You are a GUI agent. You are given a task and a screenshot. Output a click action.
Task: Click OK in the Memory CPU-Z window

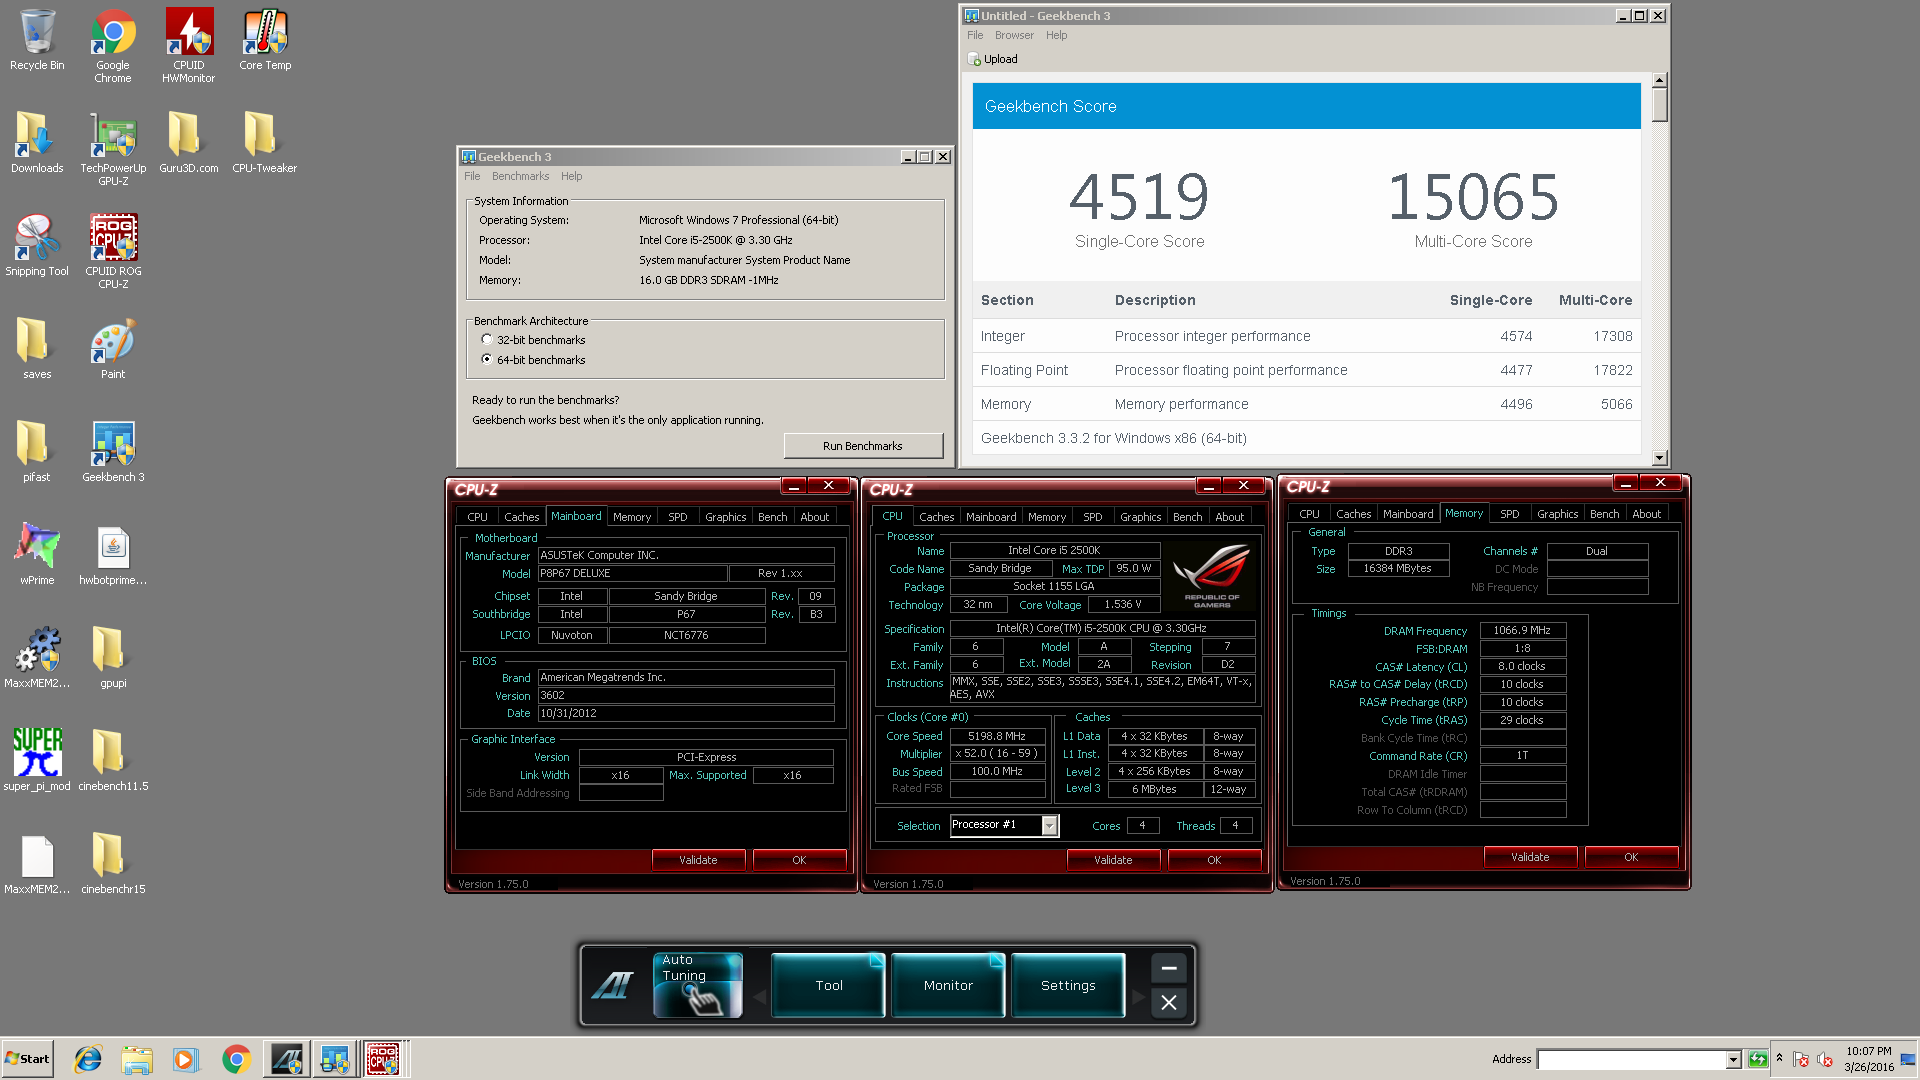pos(1631,857)
